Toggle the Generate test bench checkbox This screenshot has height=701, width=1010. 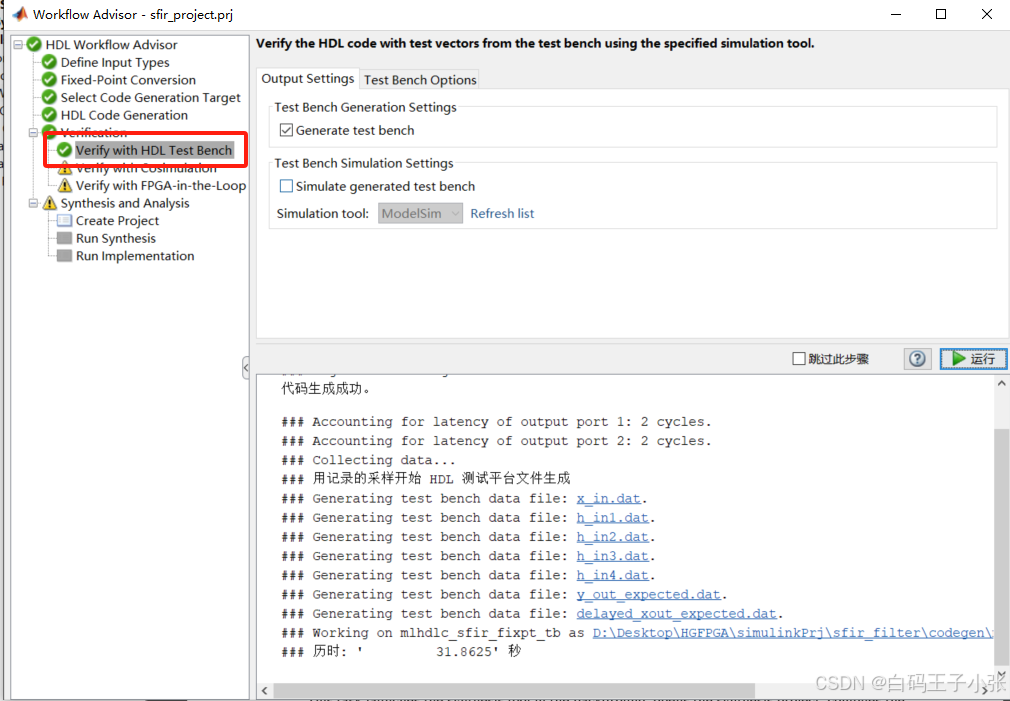[x=286, y=130]
